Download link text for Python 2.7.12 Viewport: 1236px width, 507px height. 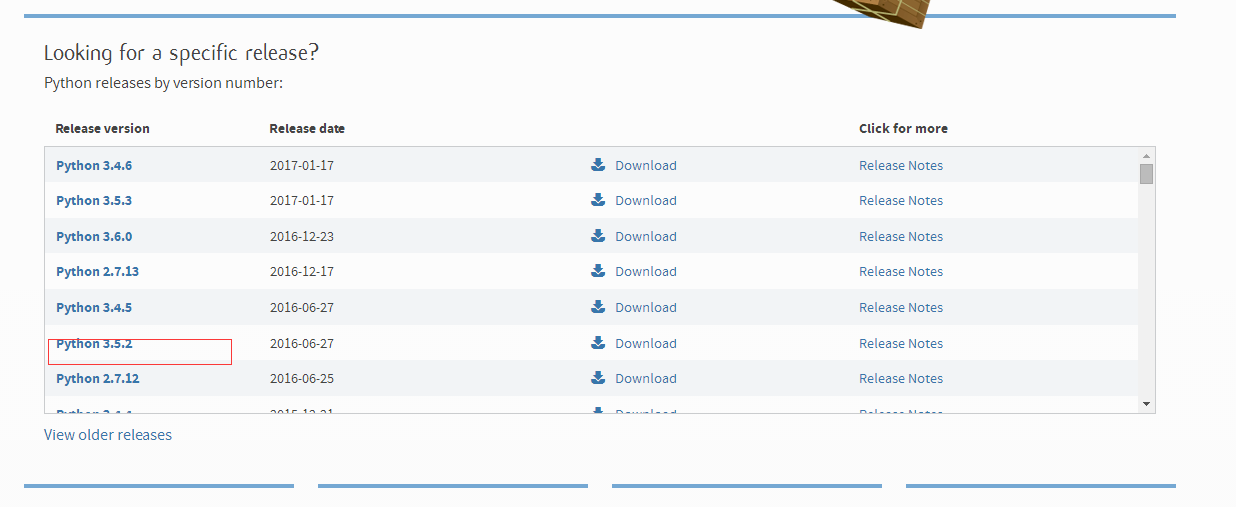646,379
